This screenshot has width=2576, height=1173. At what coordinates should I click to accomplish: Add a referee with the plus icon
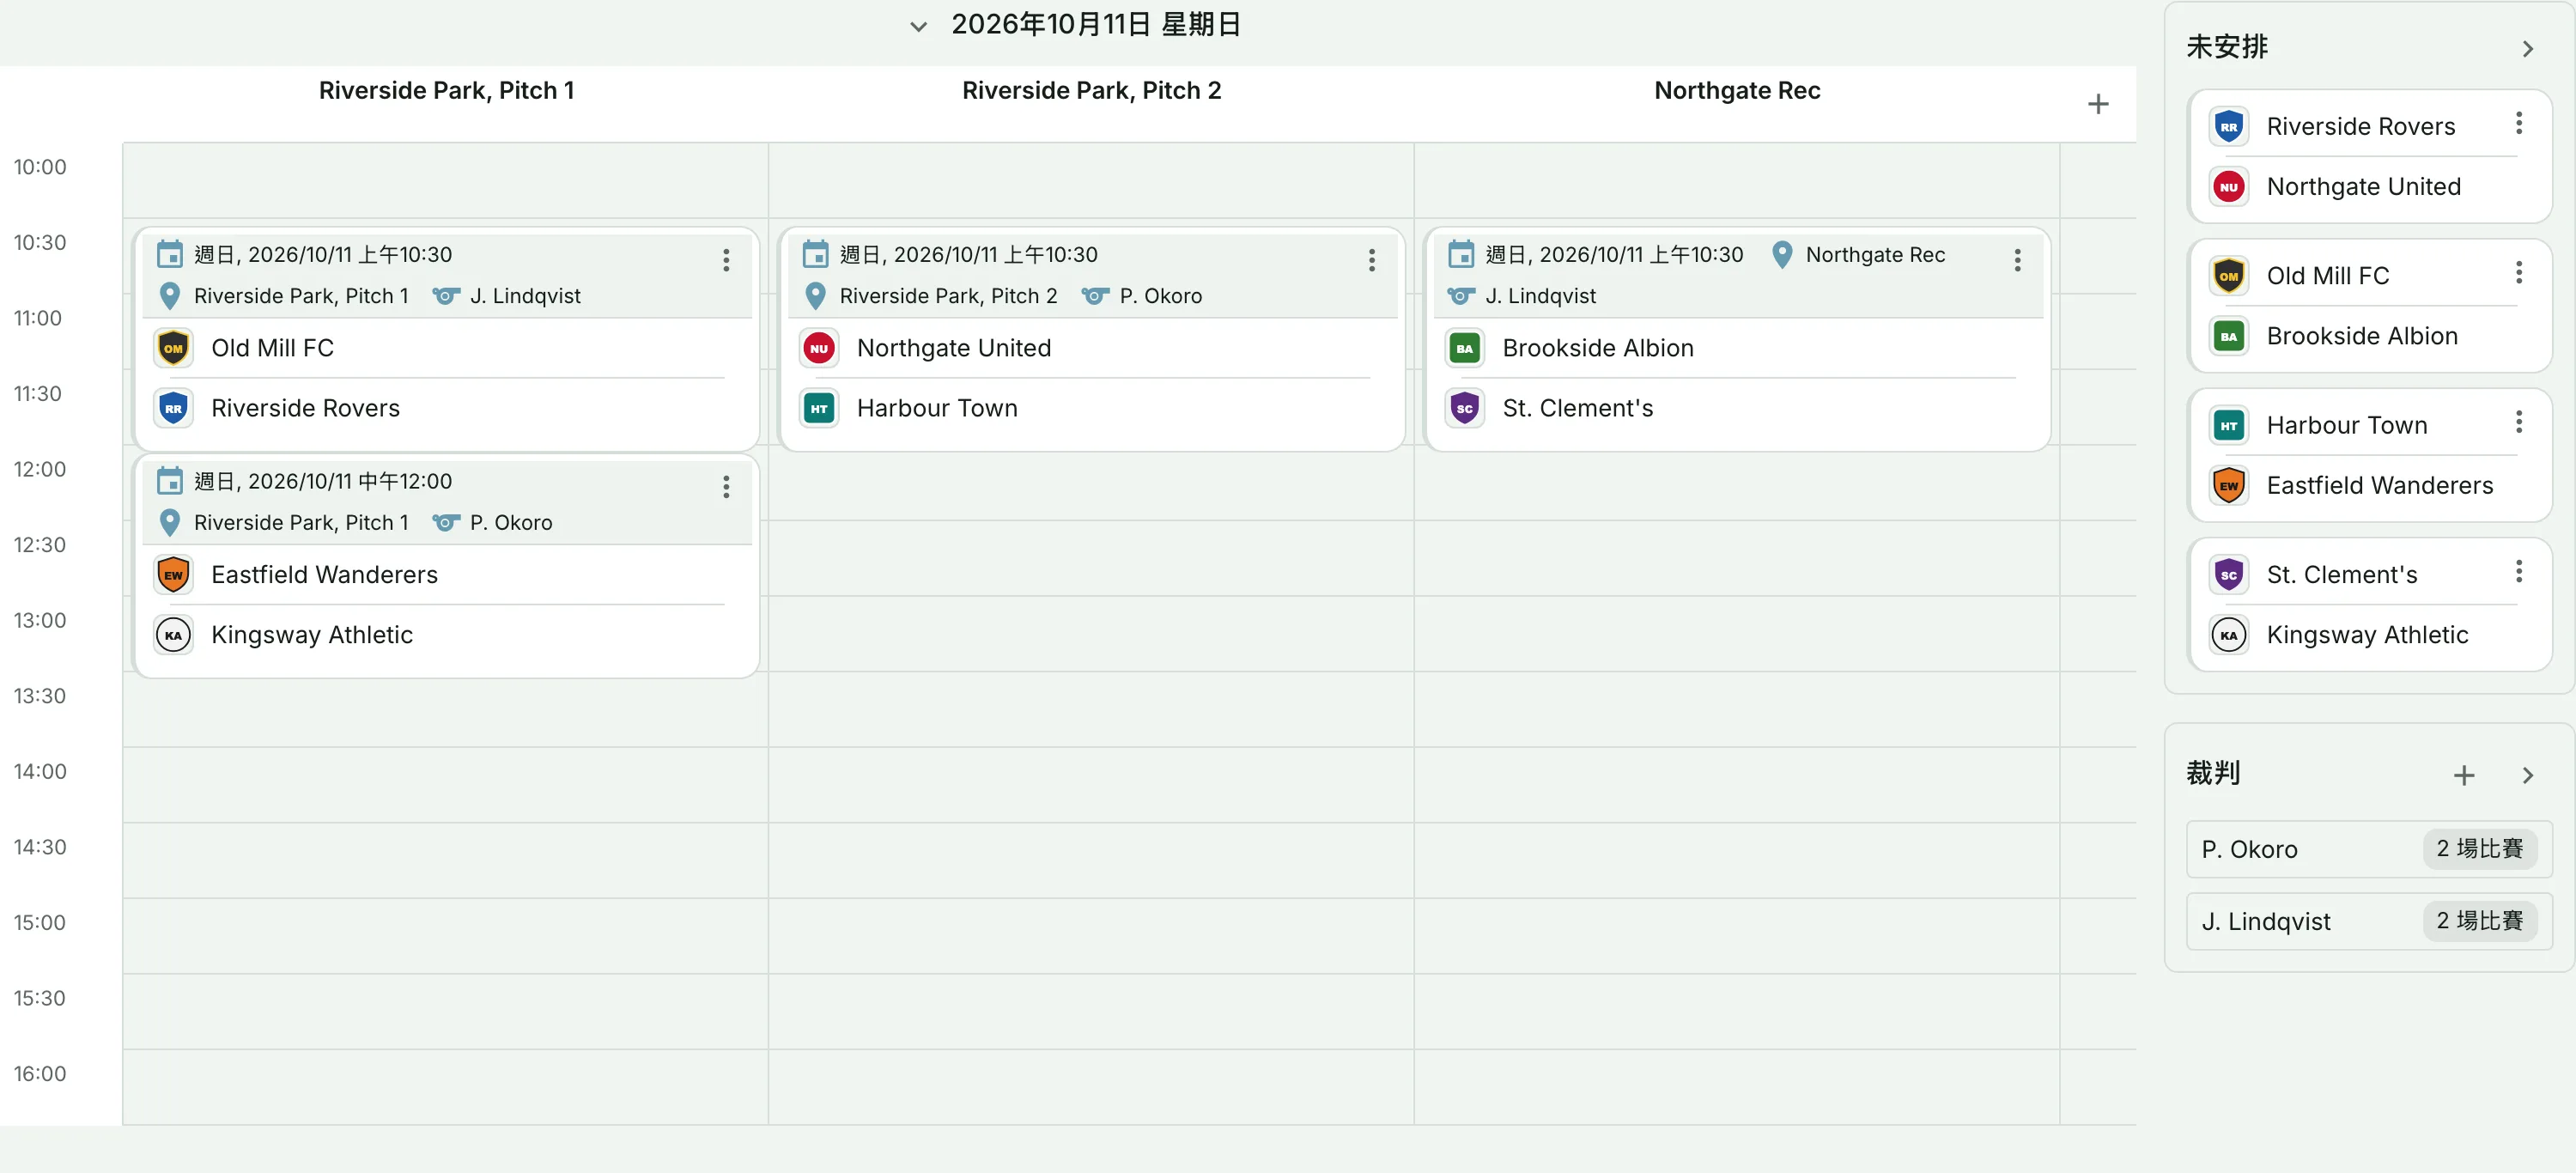2464,775
